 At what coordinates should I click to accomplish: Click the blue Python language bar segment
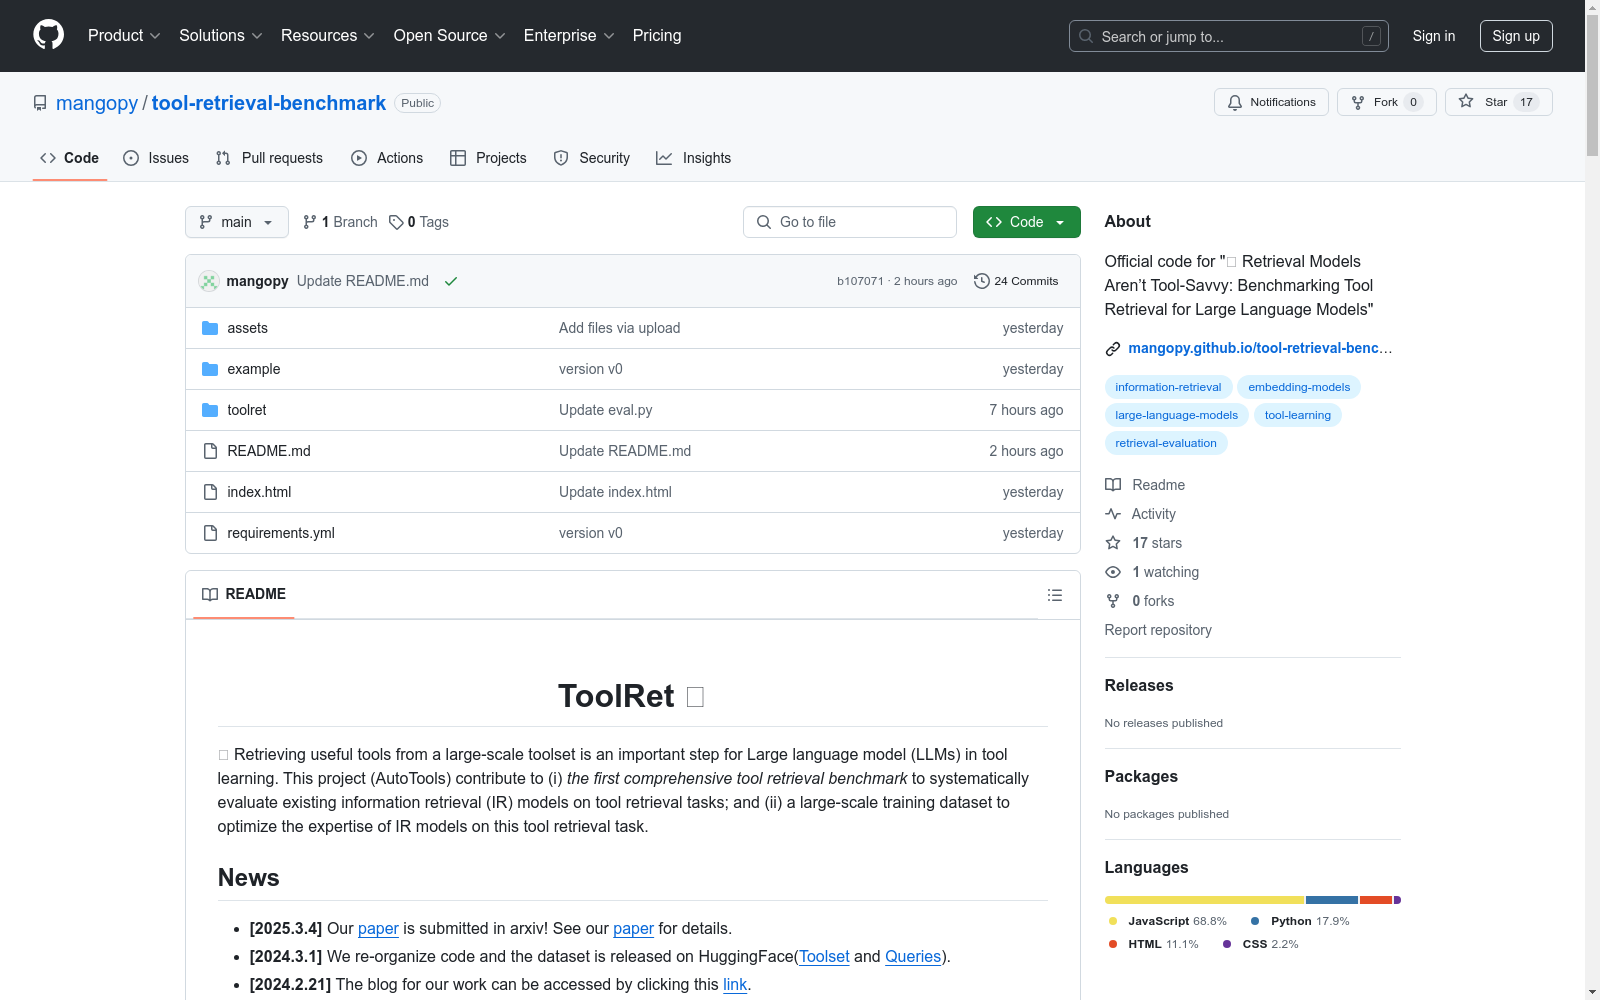pyautogui.click(x=1332, y=900)
